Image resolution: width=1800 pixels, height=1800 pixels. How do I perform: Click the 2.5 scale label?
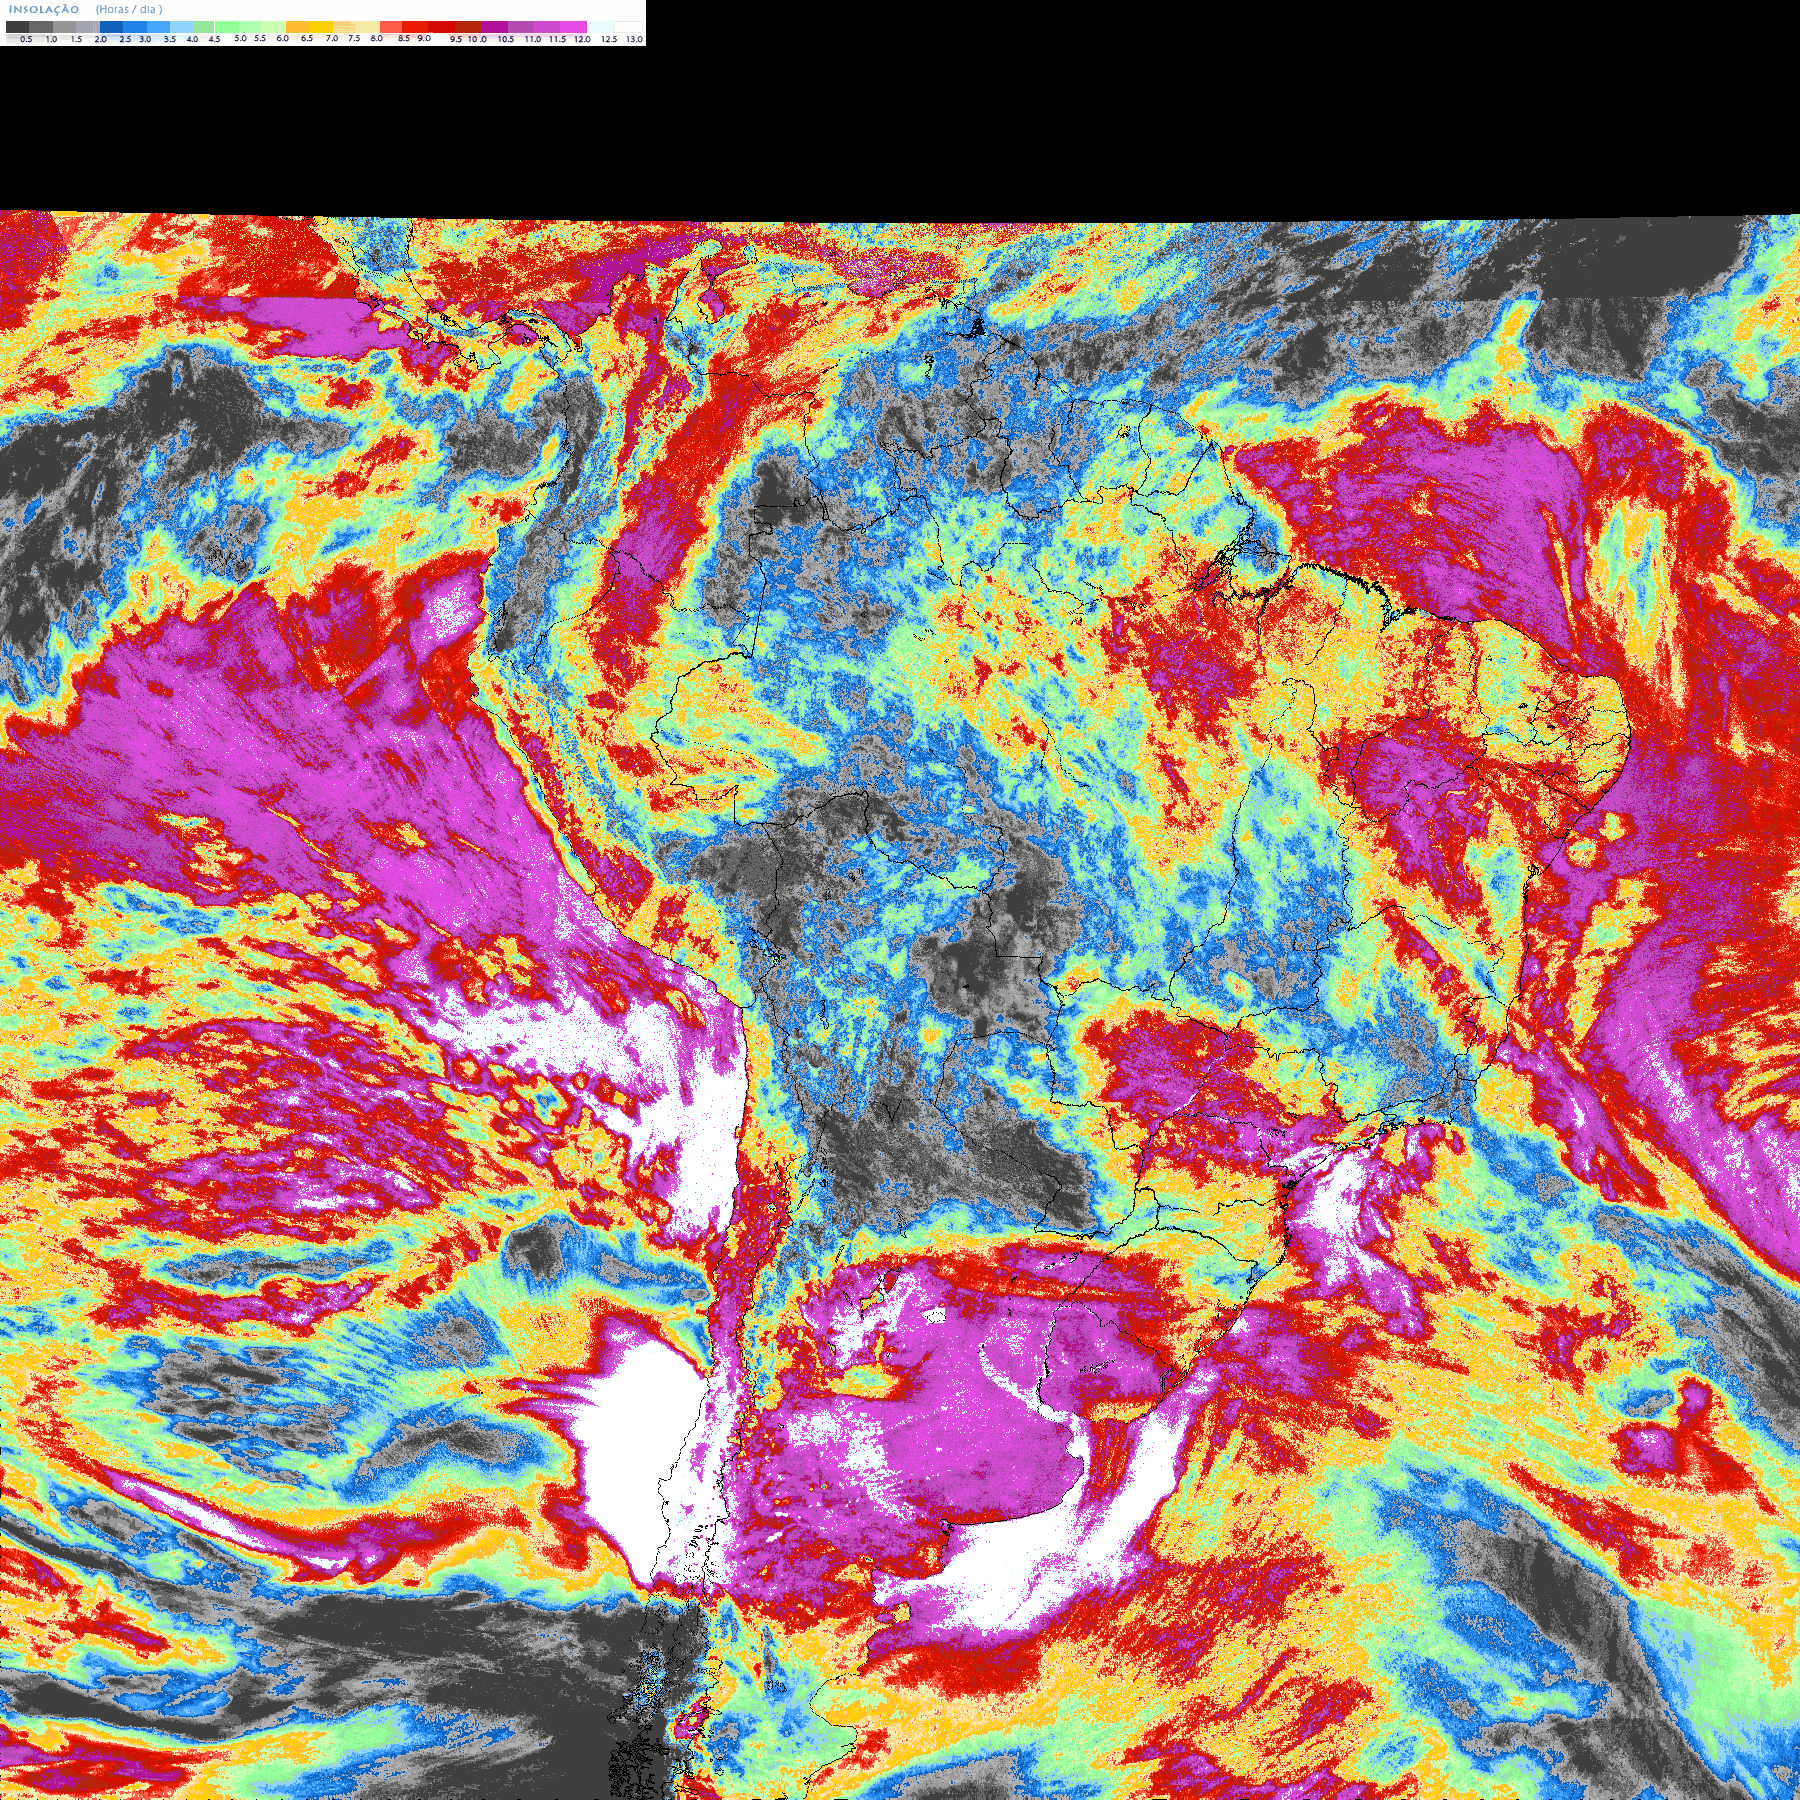coord(125,39)
